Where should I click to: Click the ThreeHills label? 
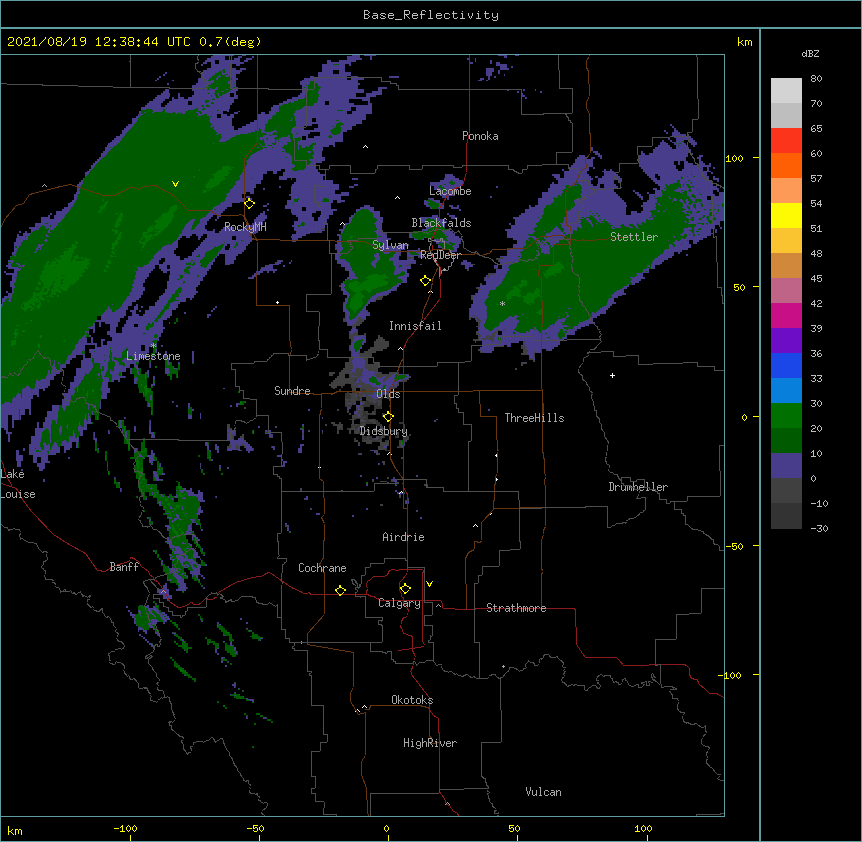(534, 418)
